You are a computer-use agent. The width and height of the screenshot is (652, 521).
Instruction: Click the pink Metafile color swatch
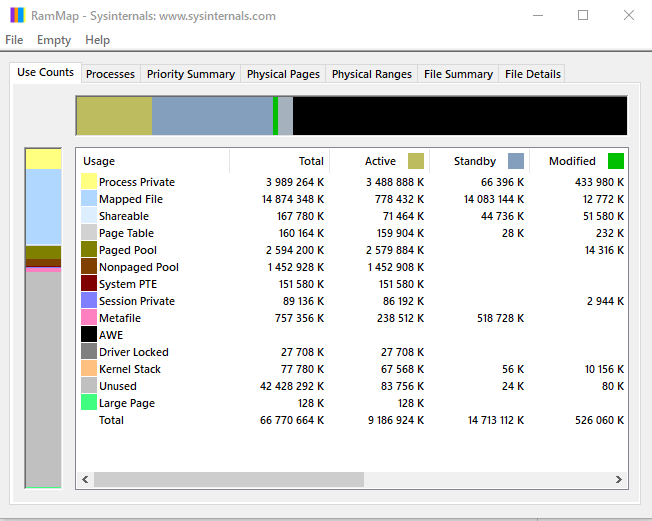click(89, 318)
